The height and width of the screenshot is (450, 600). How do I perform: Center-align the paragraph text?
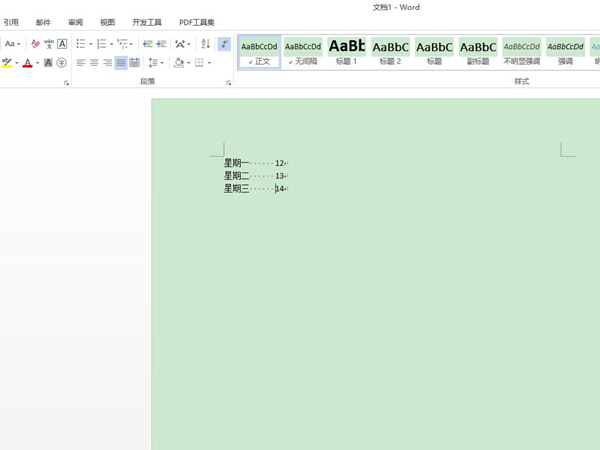click(94, 63)
